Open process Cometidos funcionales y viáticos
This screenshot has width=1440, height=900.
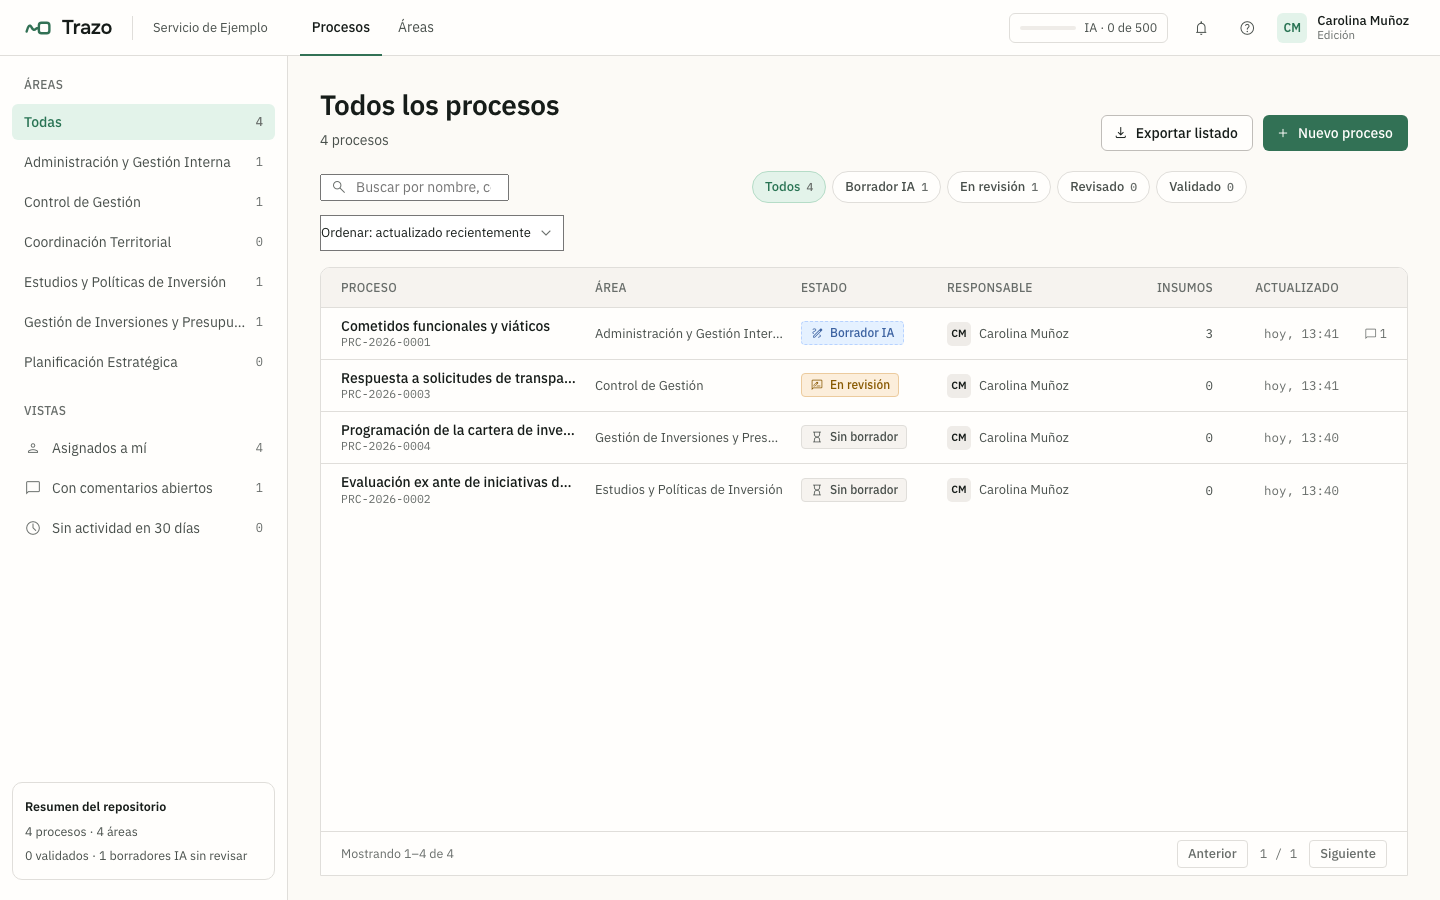[445, 326]
